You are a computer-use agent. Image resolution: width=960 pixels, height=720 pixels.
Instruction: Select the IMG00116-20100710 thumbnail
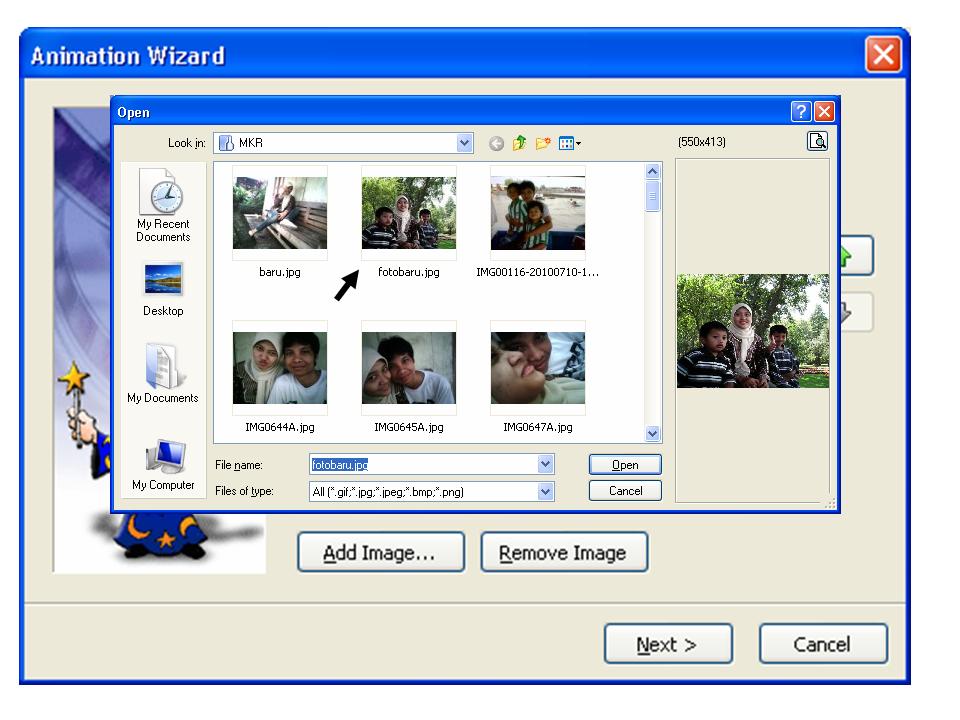[538, 213]
